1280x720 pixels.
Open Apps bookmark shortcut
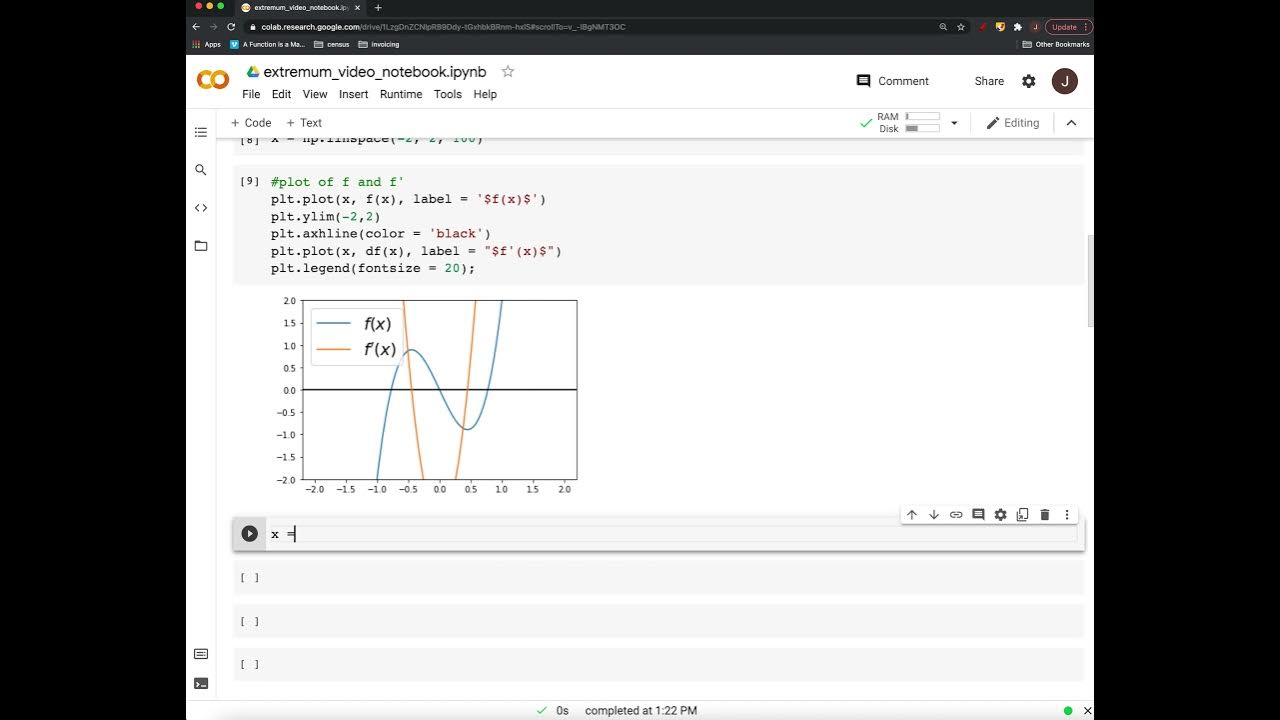[x=206, y=44]
